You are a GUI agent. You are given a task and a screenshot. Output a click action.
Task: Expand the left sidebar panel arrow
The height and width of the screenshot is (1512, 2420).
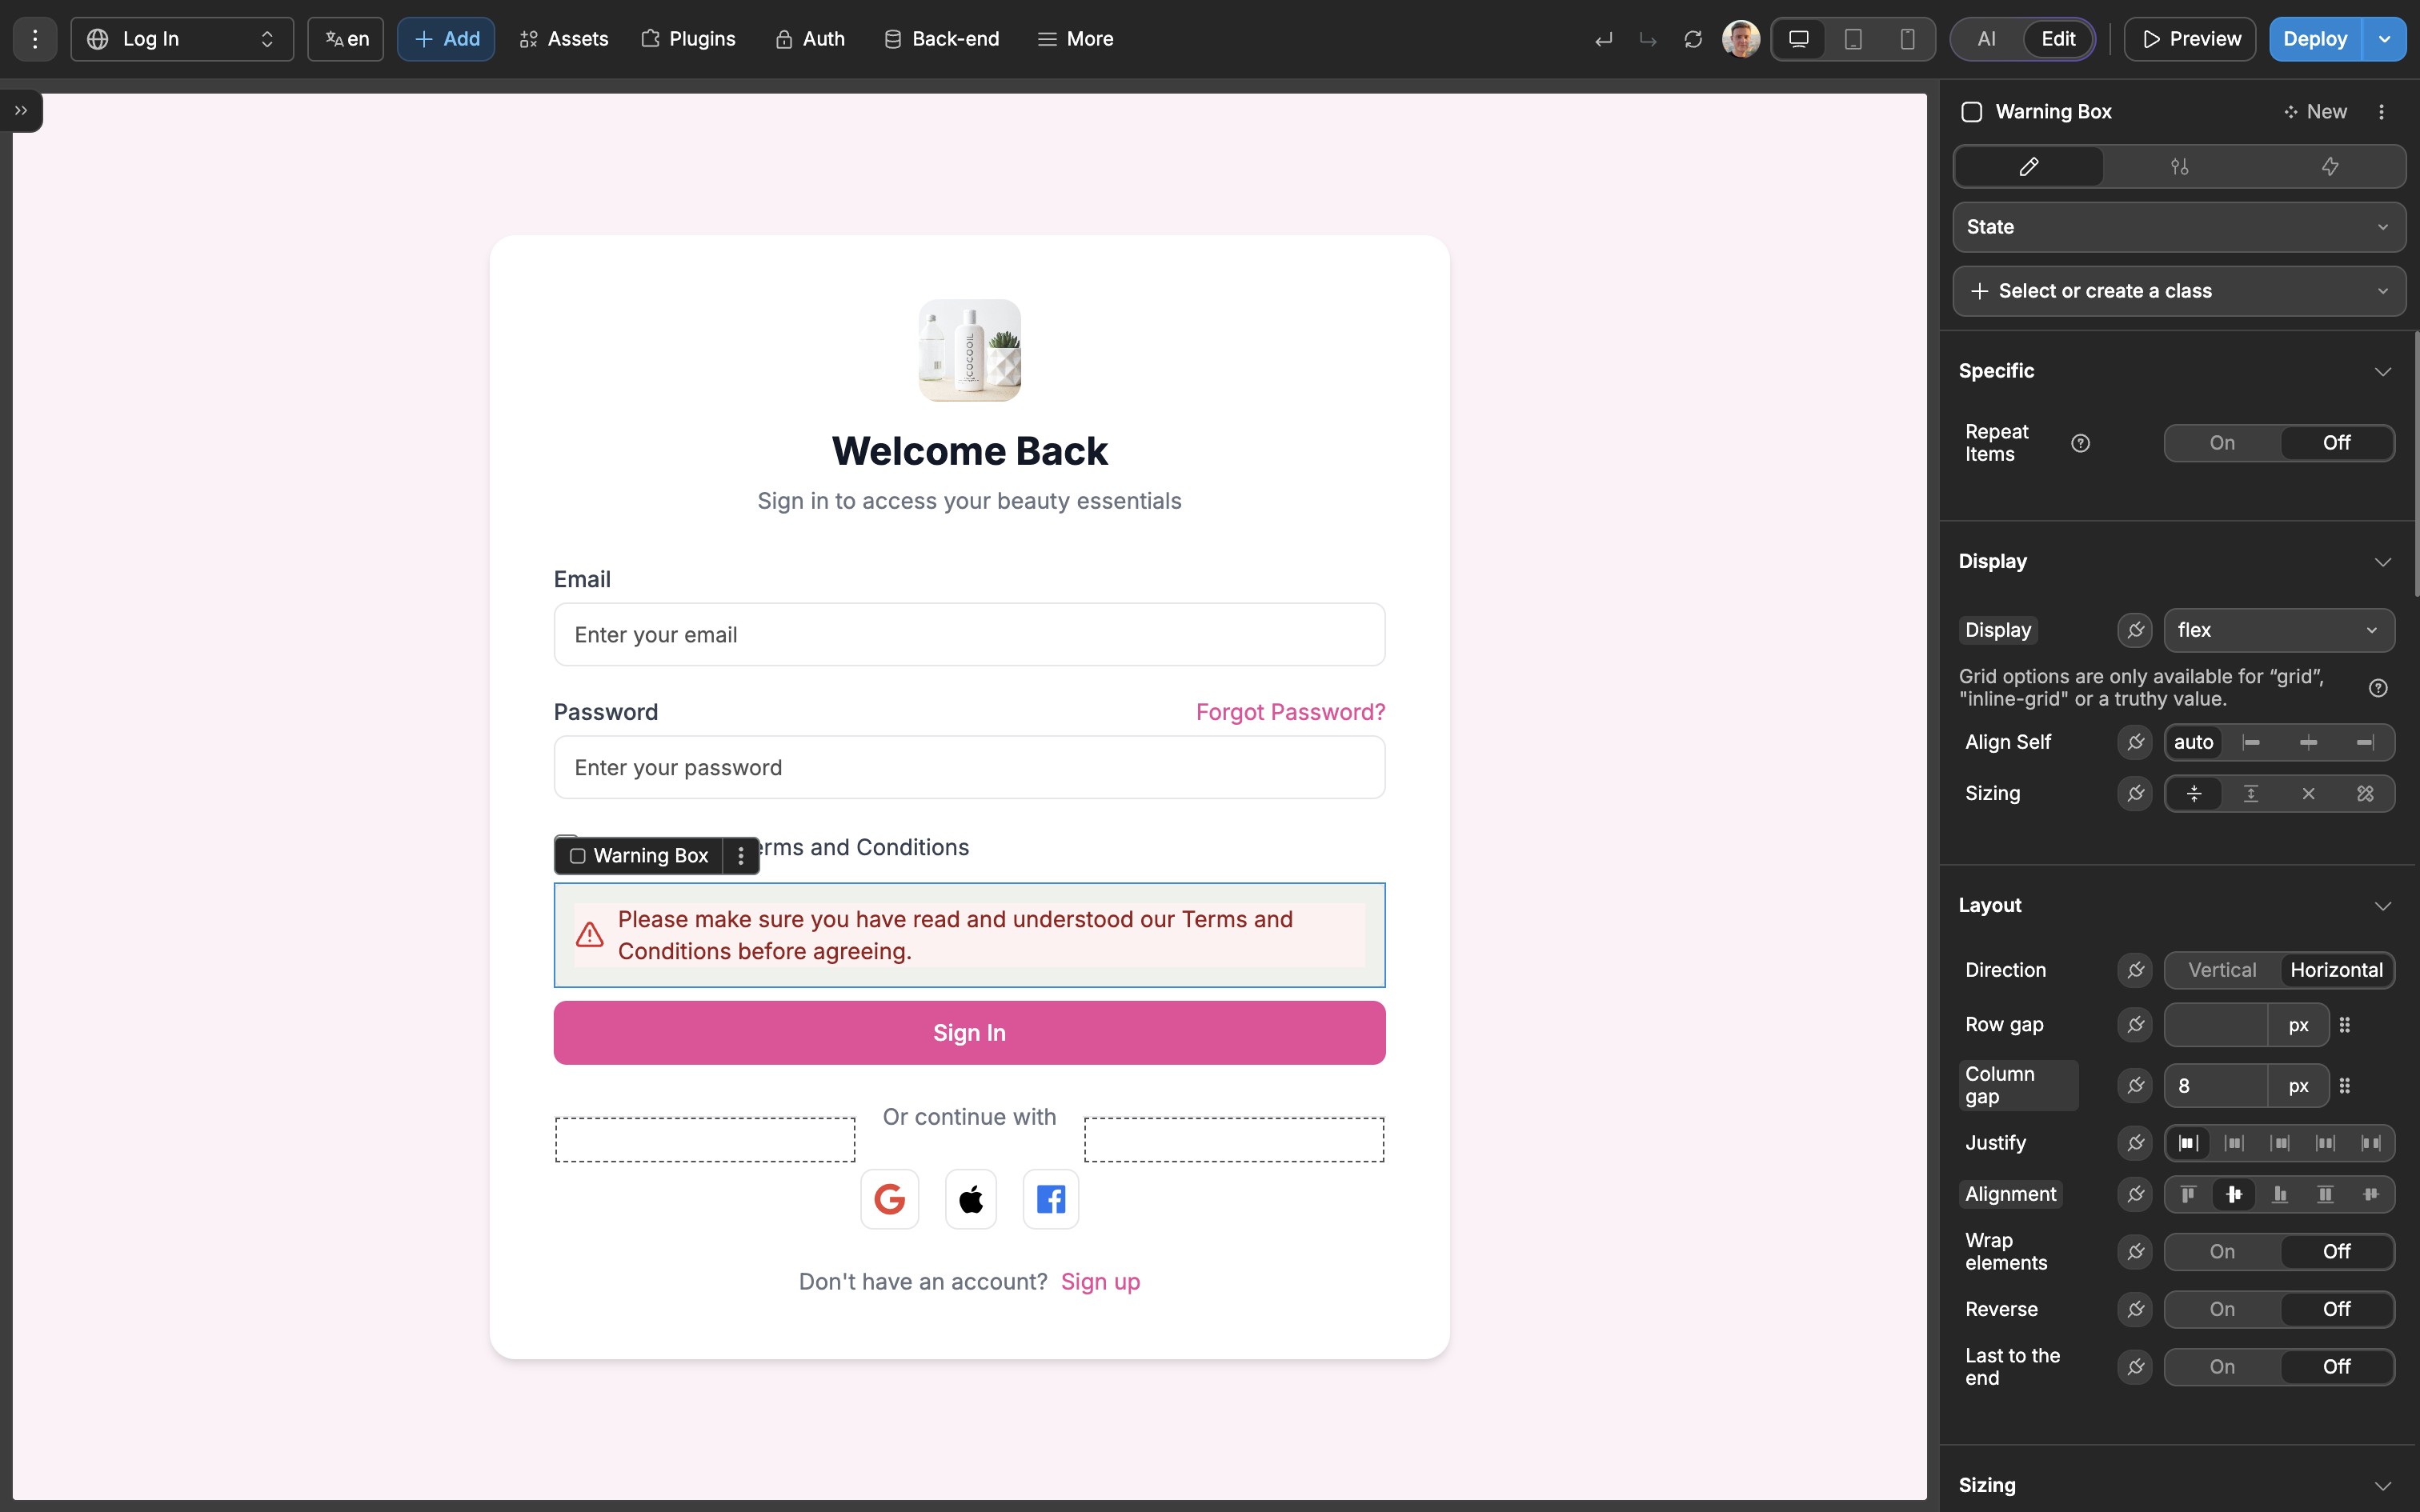pyautogui.click(x=21, y=110)
